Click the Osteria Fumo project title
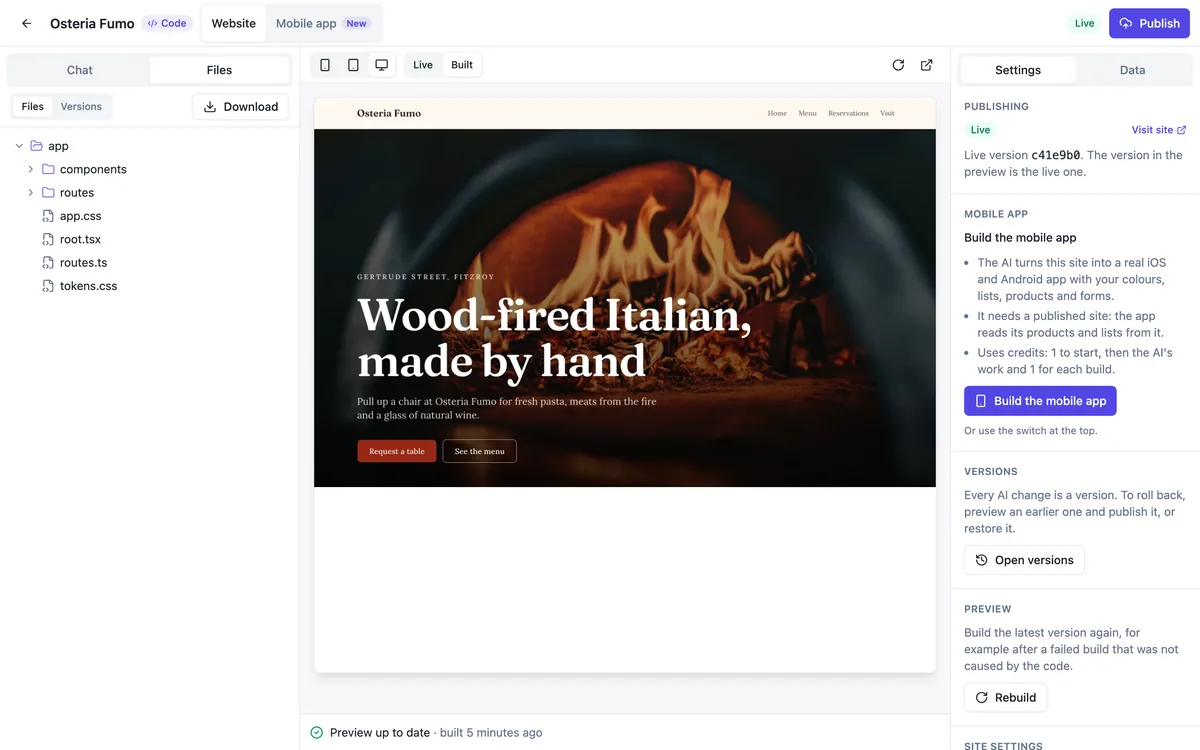The height and width of the screenshot is (750, 1200). coord(92,23)
